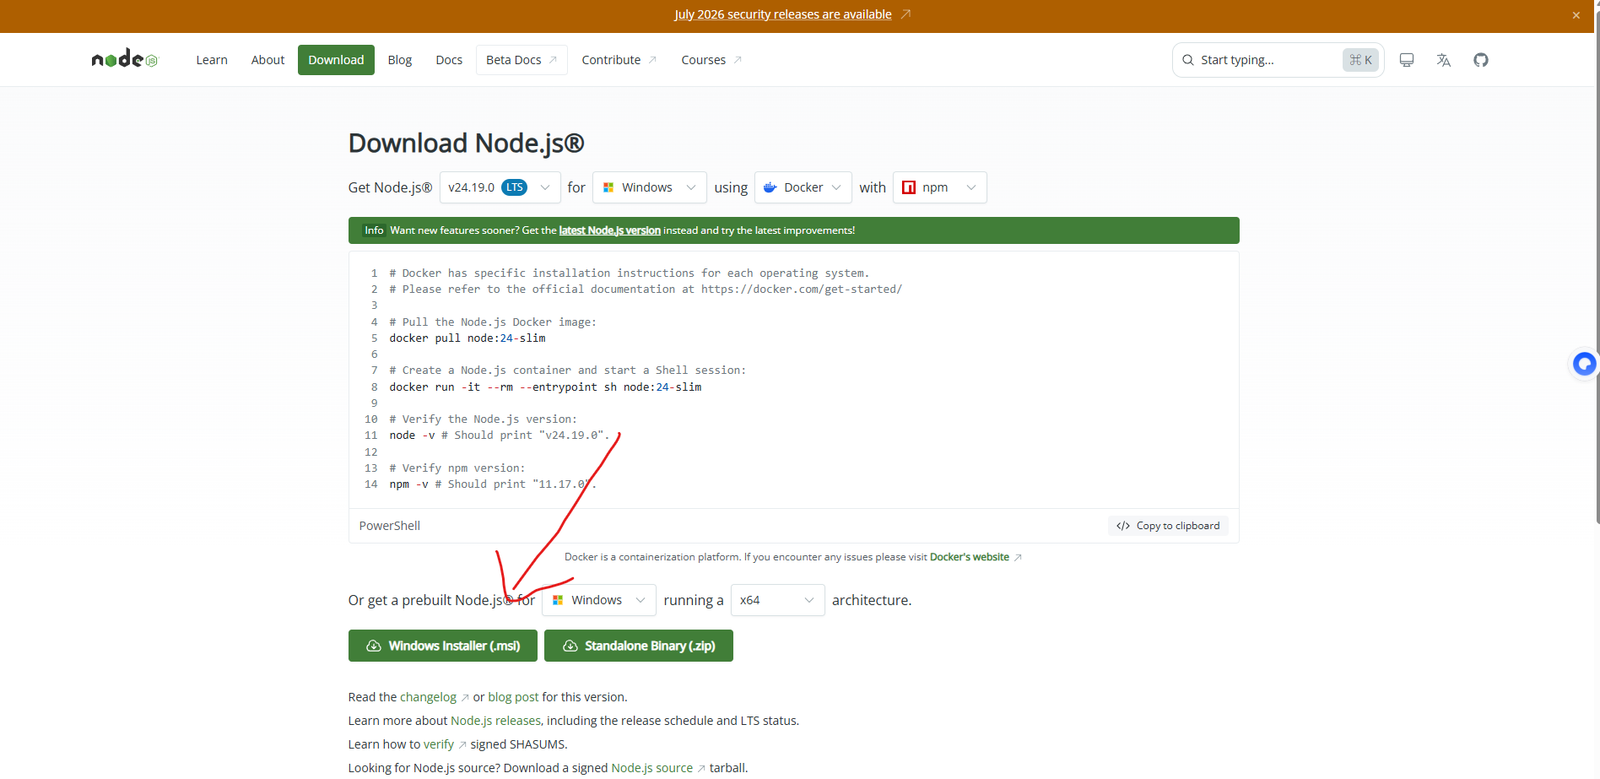Expand the v24.19.0 LTS version dropdown
This screenshot has width=1600, height=779.
[x=500, y=187]
